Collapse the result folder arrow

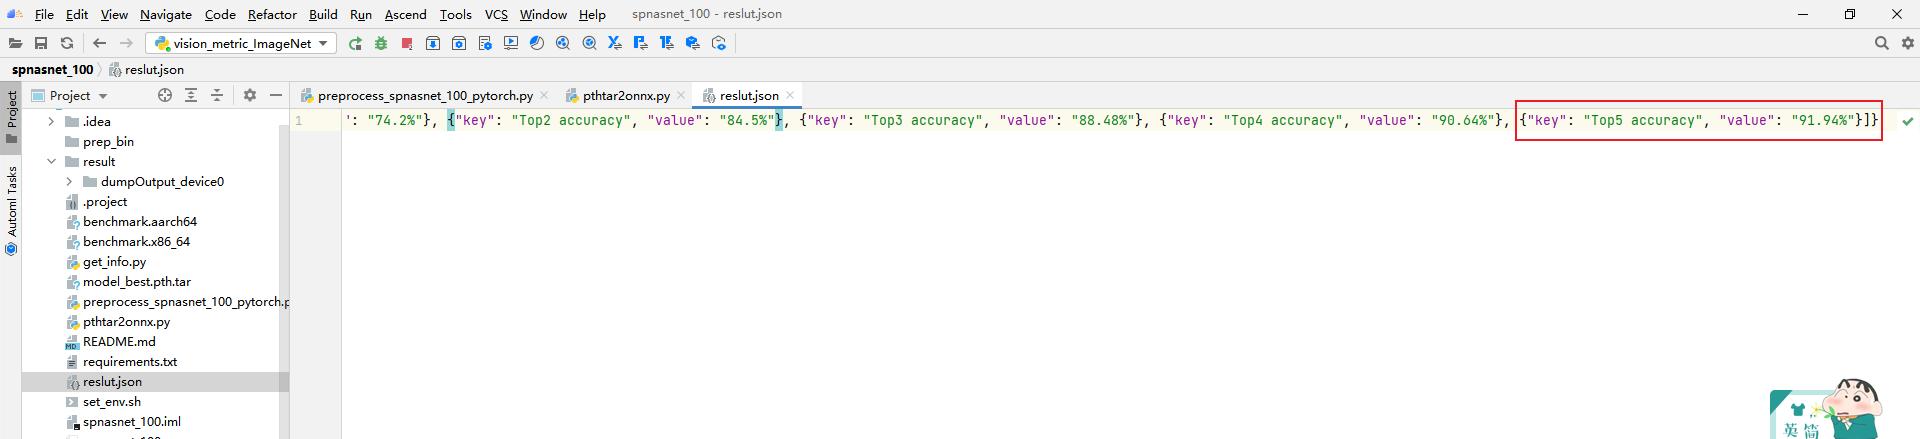[51, 161]
